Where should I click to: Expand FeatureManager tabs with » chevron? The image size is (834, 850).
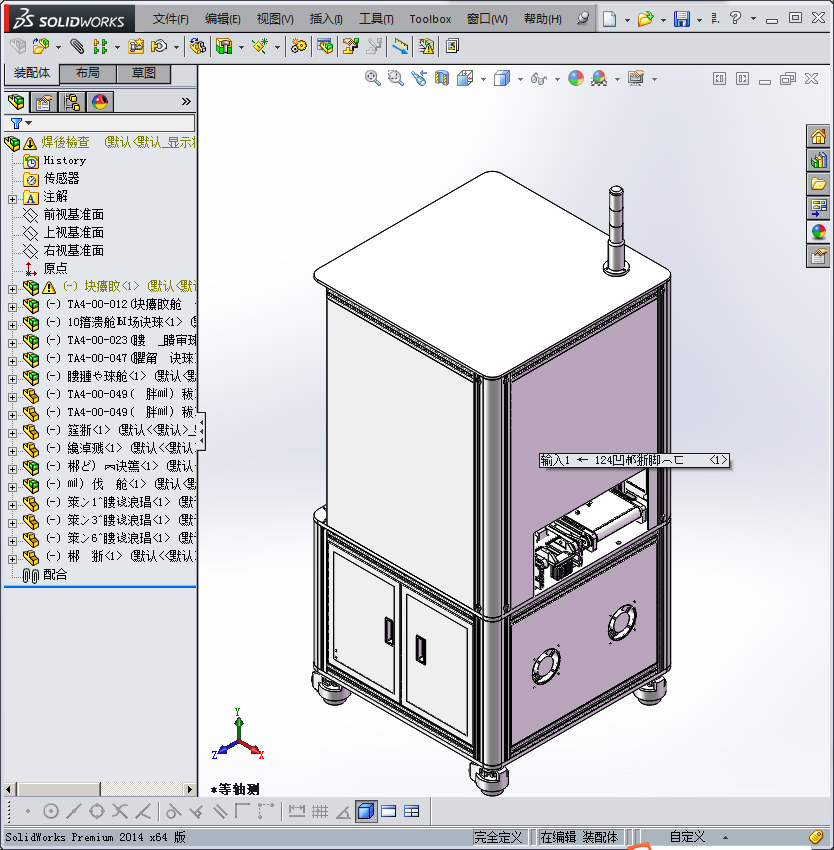point(186,102)
